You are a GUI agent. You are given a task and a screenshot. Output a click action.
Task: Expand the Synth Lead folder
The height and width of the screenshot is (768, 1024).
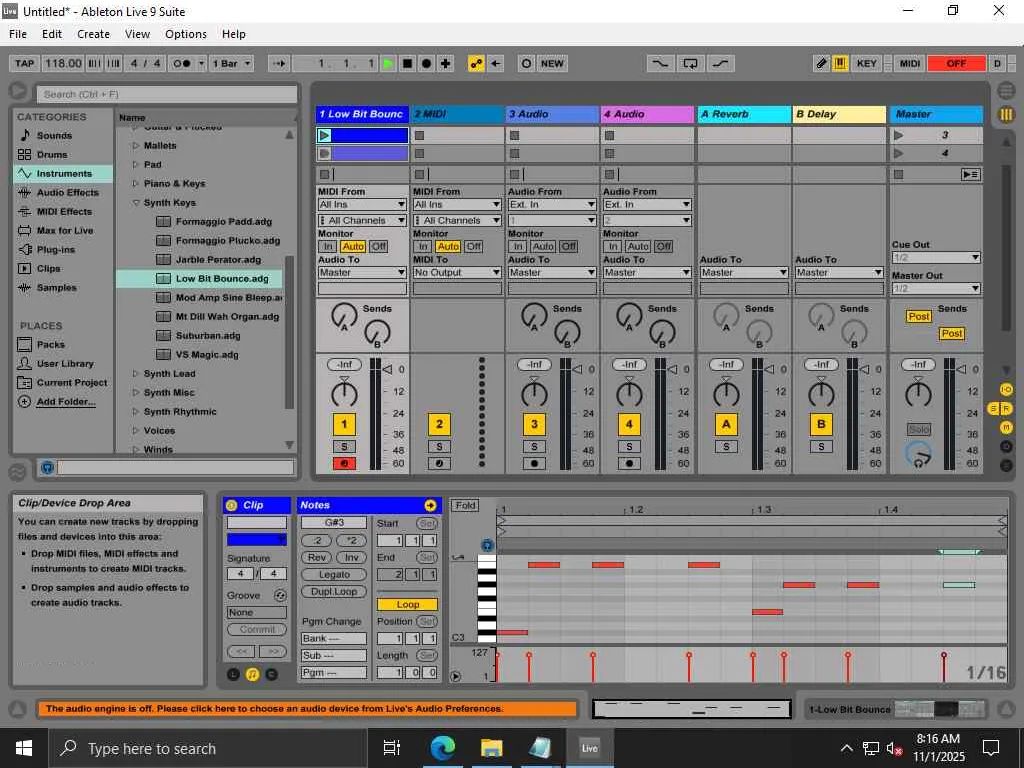[x=136, y=373]
